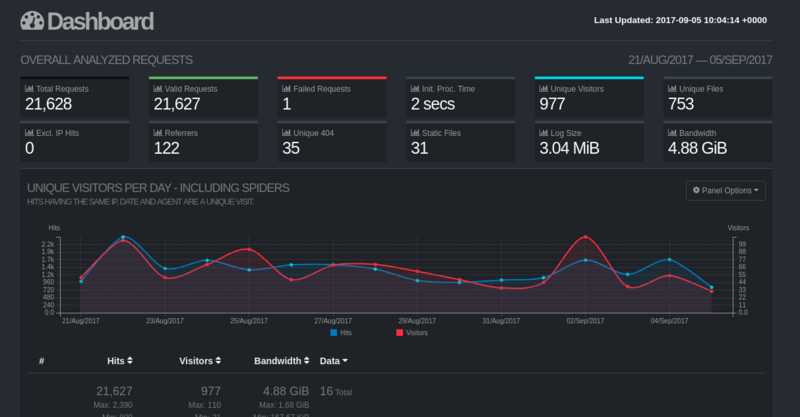Click the chart icon beside Valid Requests
The height and width of the screenshot is (417, 800).
pyautogui.click(x=157, y=89)
